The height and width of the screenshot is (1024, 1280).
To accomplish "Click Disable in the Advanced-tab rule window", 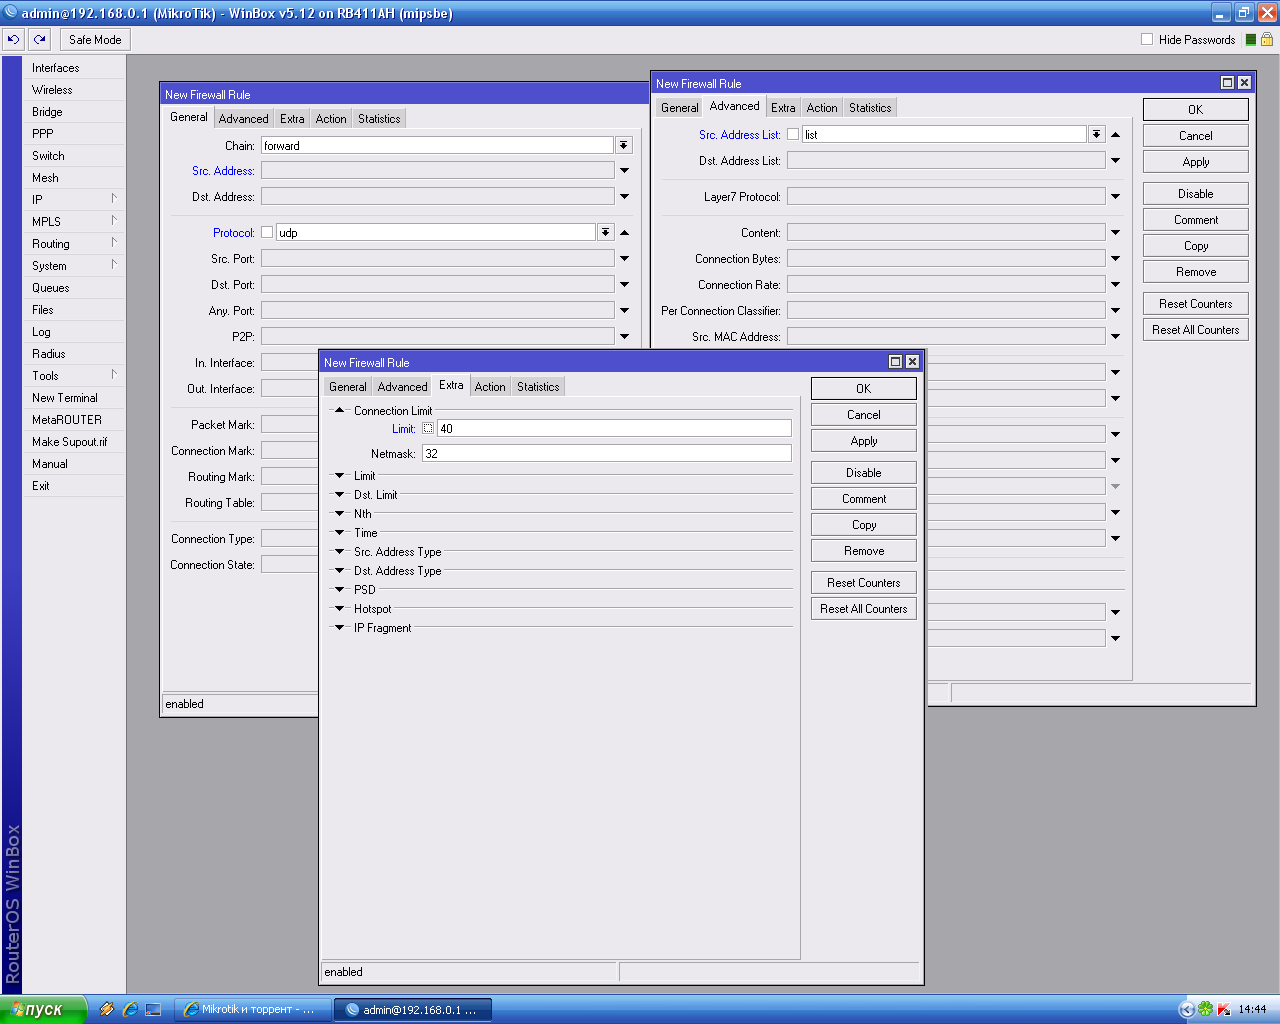I will tap(1196, 194).
